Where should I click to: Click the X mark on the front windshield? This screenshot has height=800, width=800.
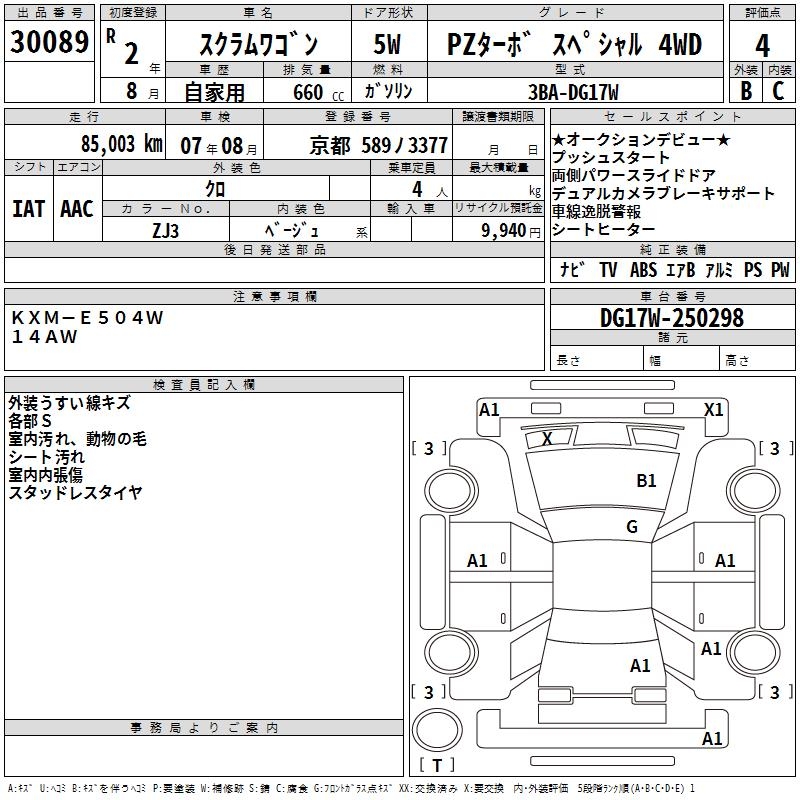pos(547,438)
